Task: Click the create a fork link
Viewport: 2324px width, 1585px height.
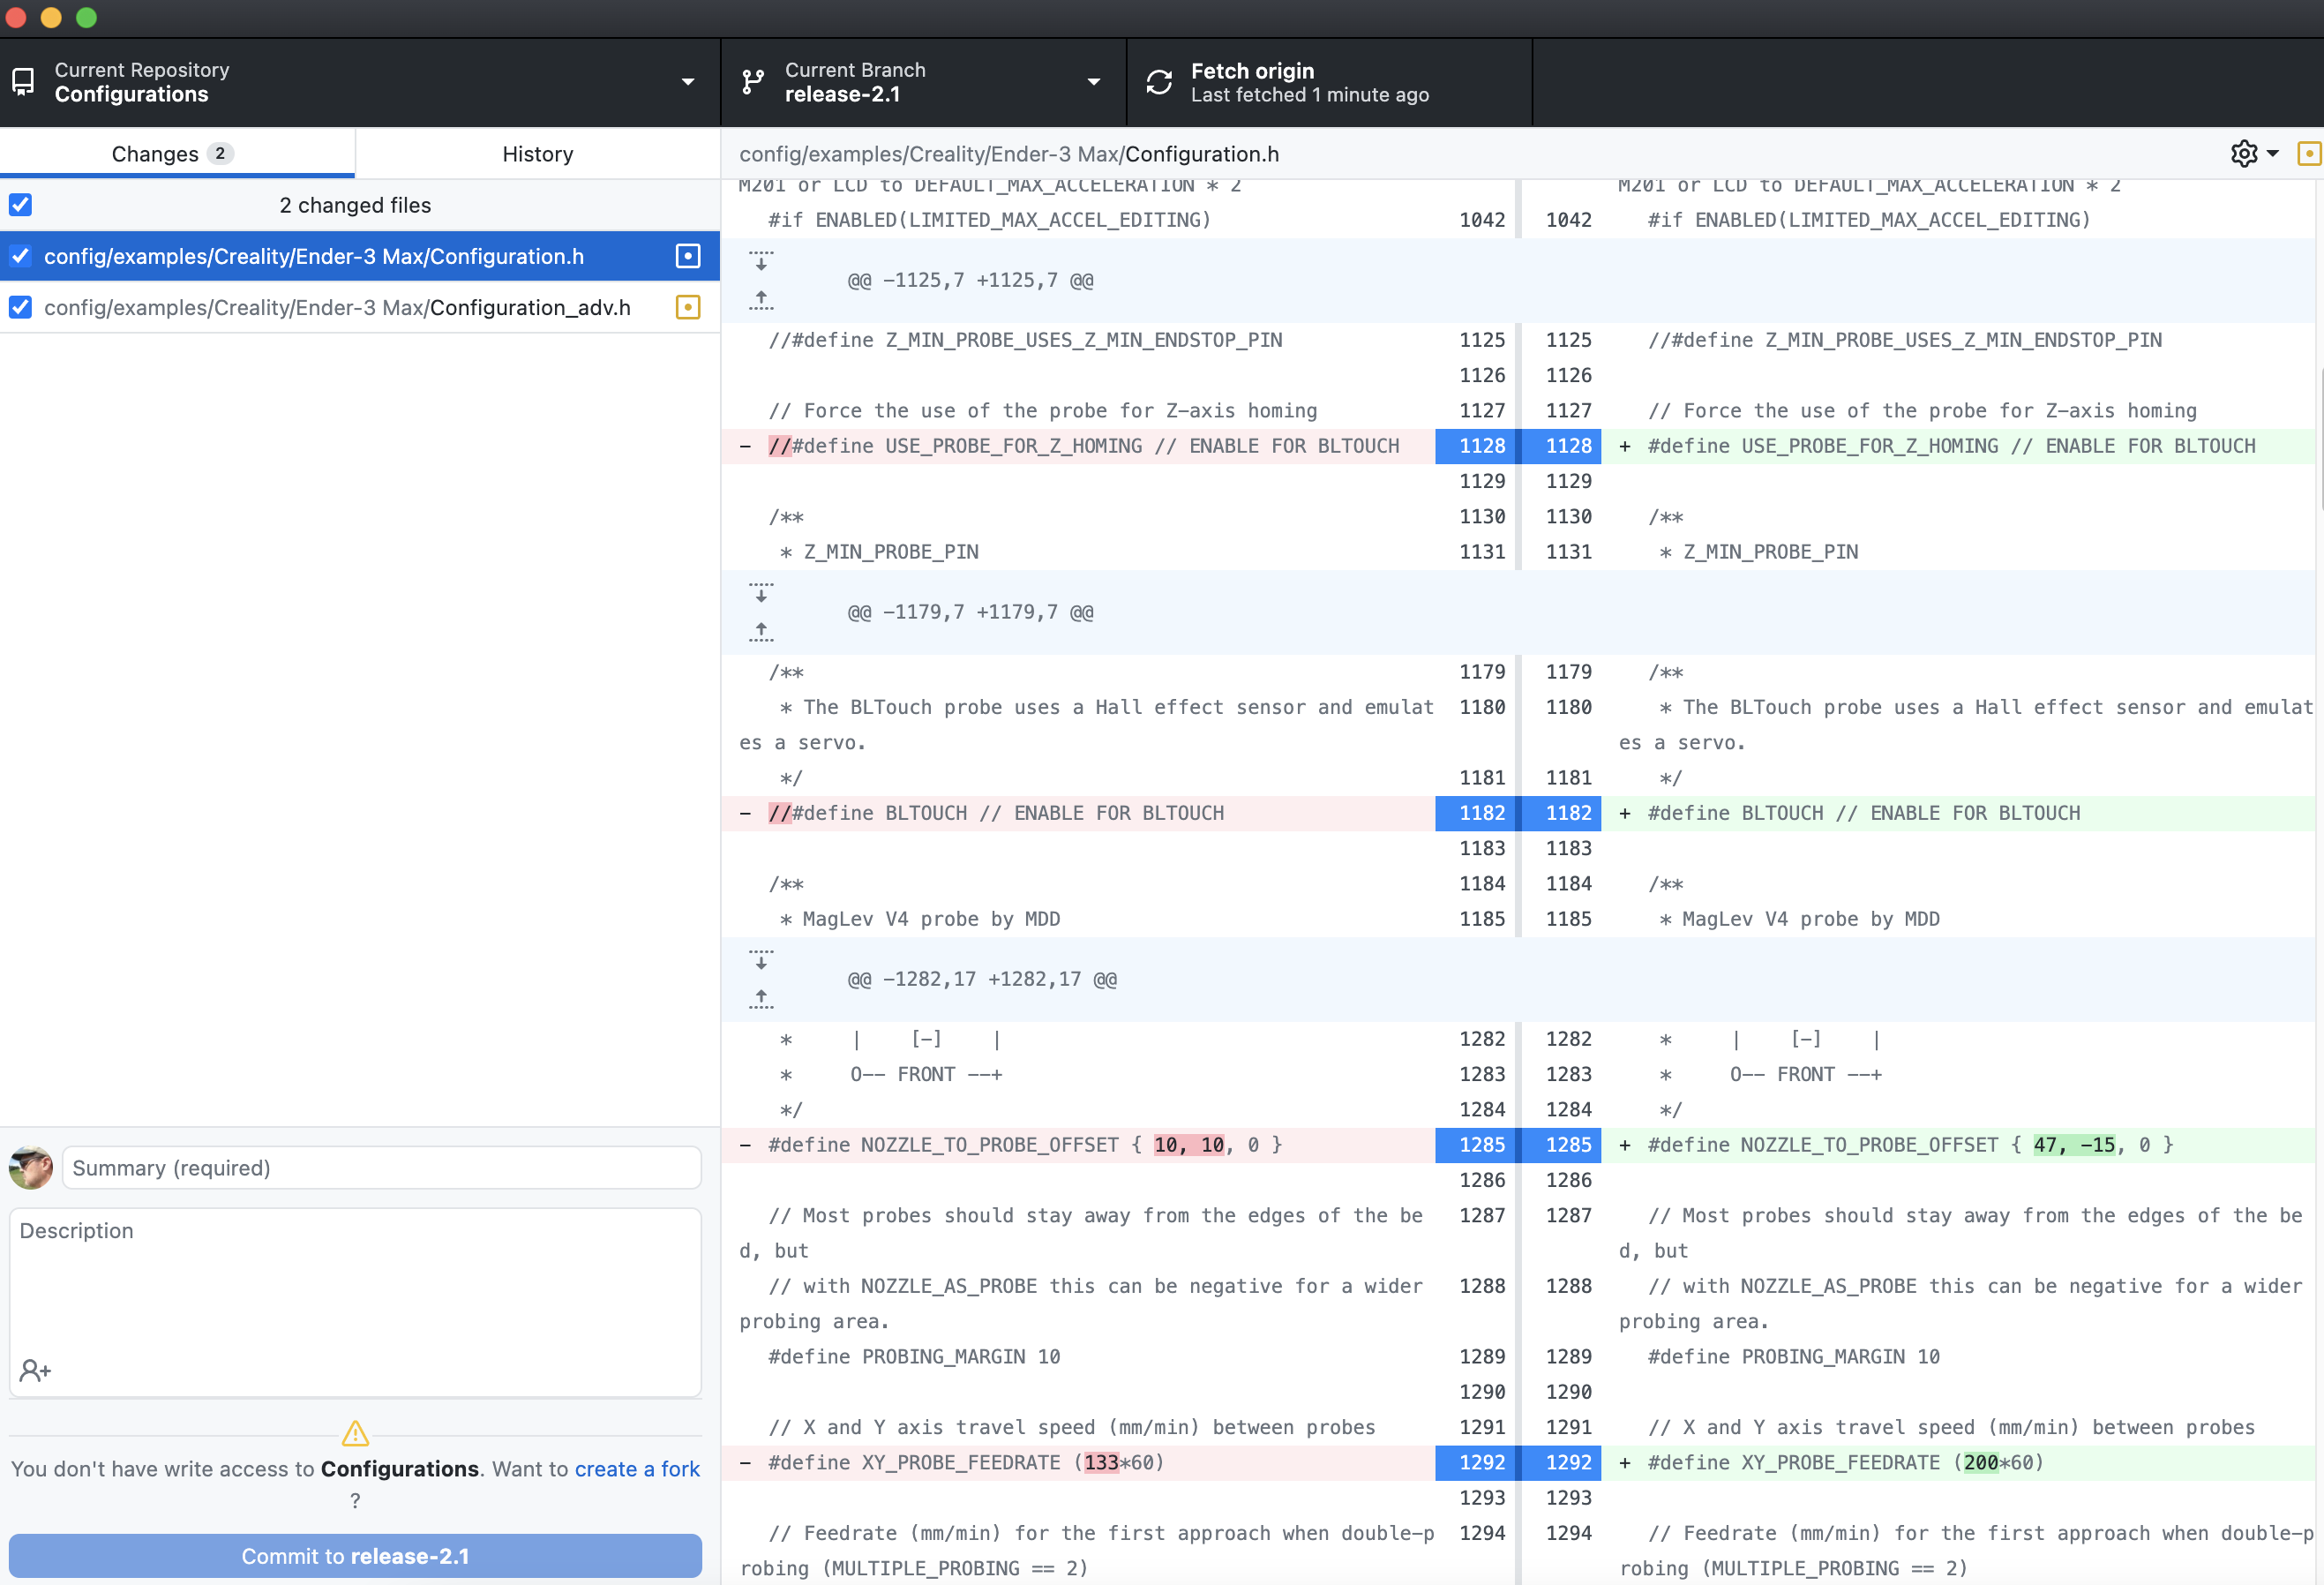Action: click(637, 1469)
